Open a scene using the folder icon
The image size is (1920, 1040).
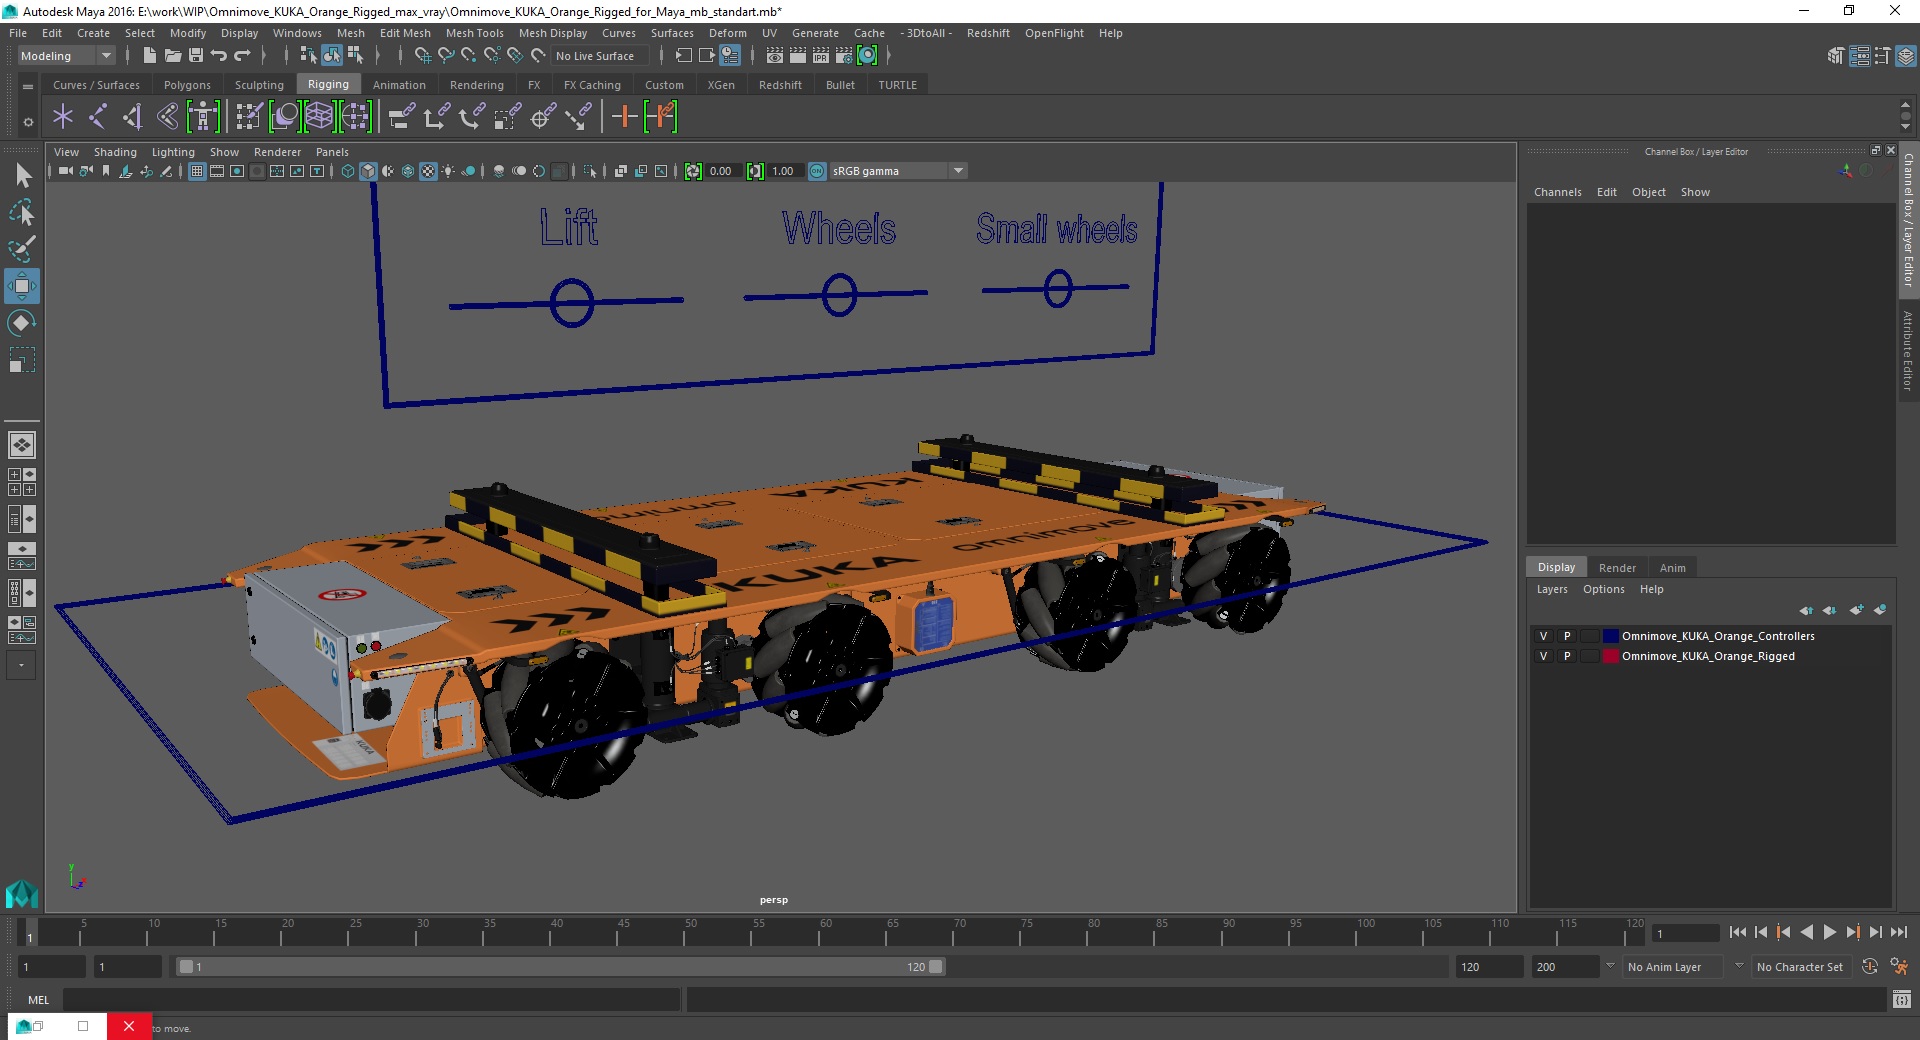(172, 56)
